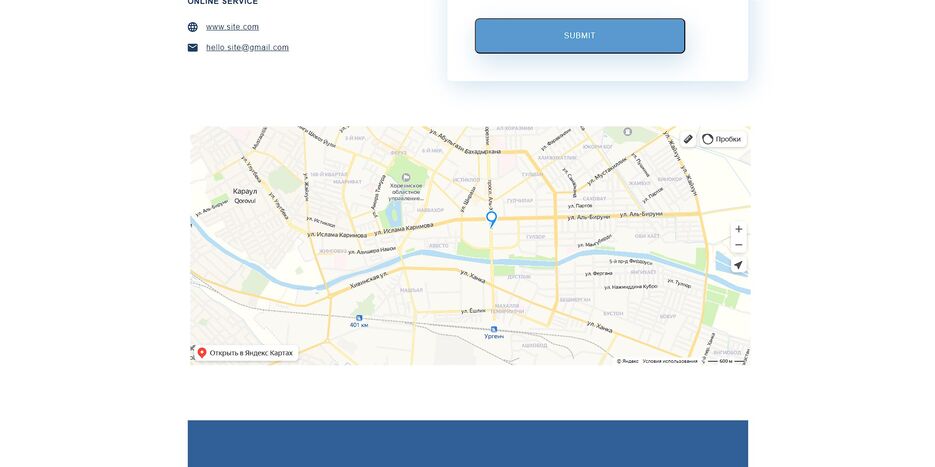Click the ул. Пушкина street label
935x467 pixels.
click(x=641, y=165)
